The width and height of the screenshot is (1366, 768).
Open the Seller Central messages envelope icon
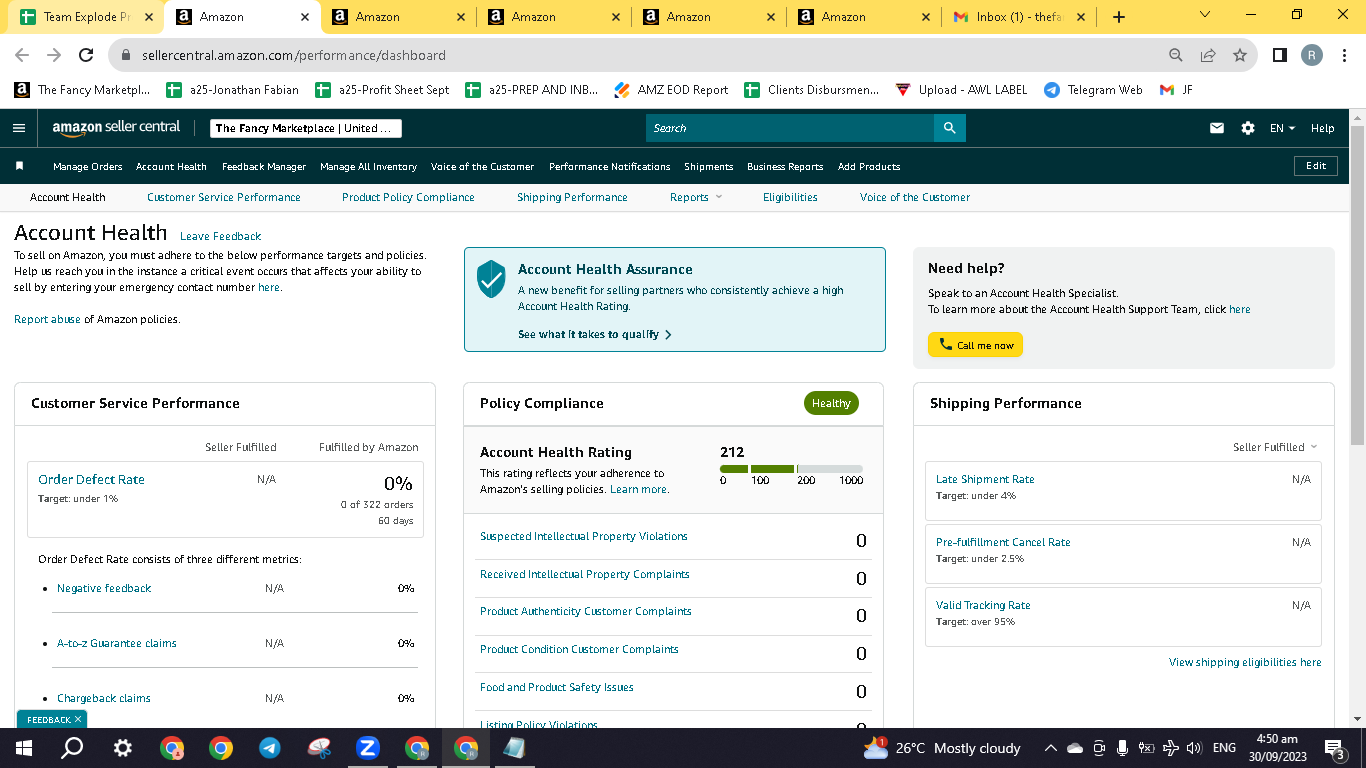click(x=1217, y=128)
